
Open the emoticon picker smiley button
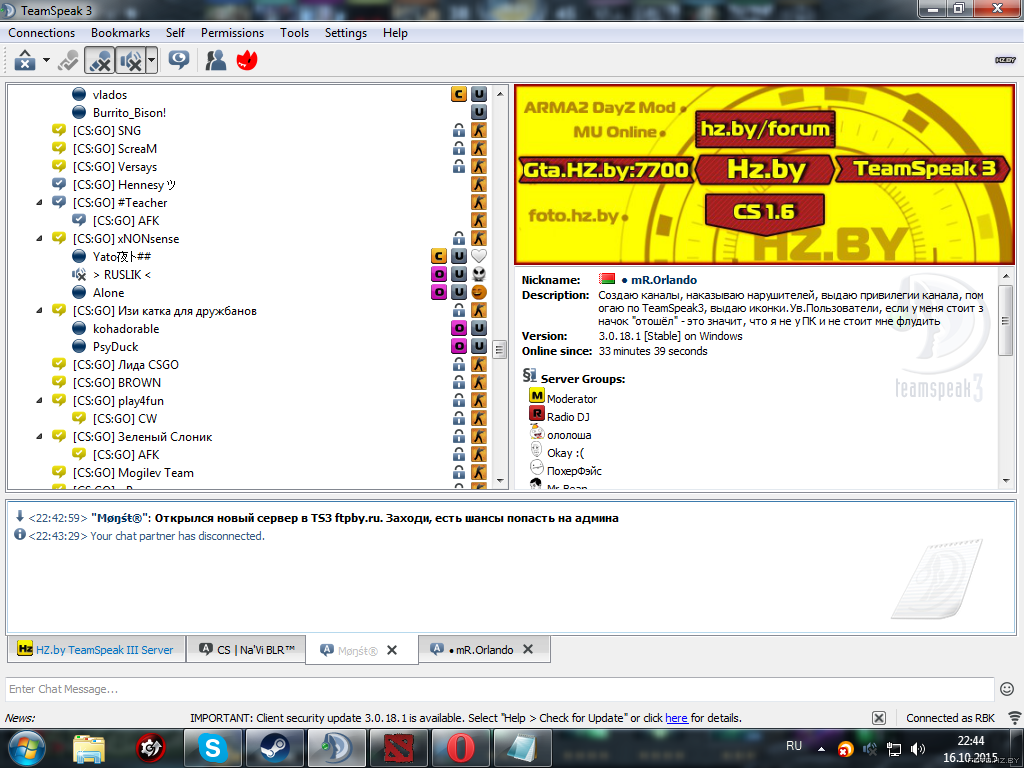(x=1007, y=689)
